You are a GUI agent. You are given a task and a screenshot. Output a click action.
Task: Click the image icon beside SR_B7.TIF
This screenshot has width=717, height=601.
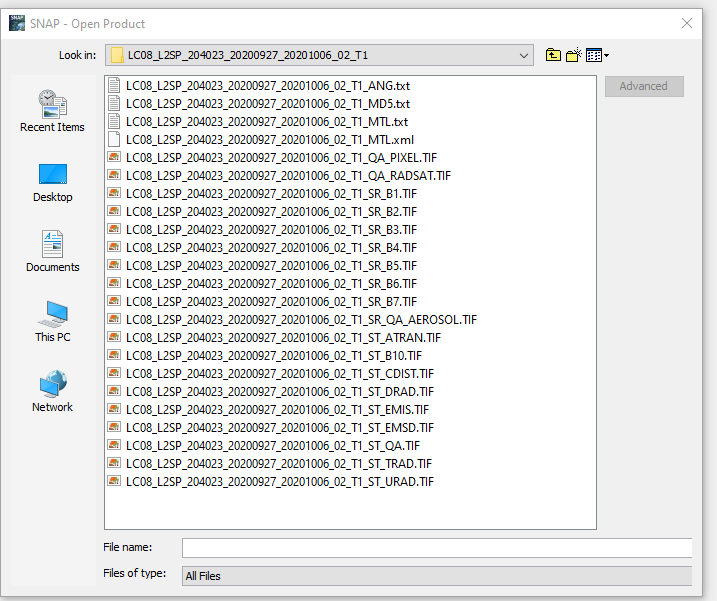click(114, 301)
